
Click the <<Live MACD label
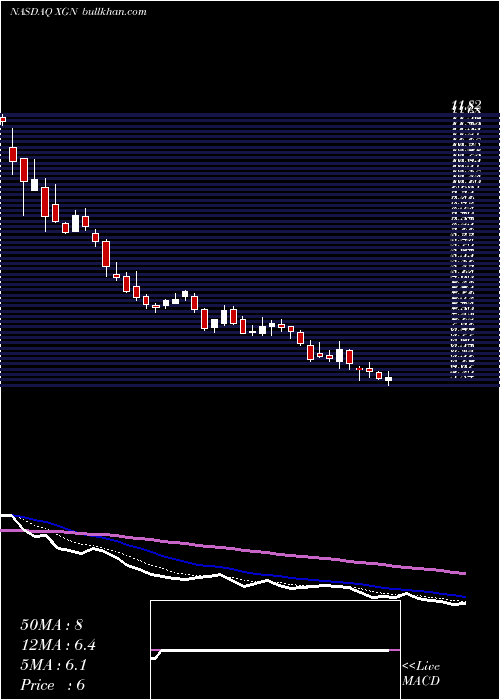pos(421,674)
